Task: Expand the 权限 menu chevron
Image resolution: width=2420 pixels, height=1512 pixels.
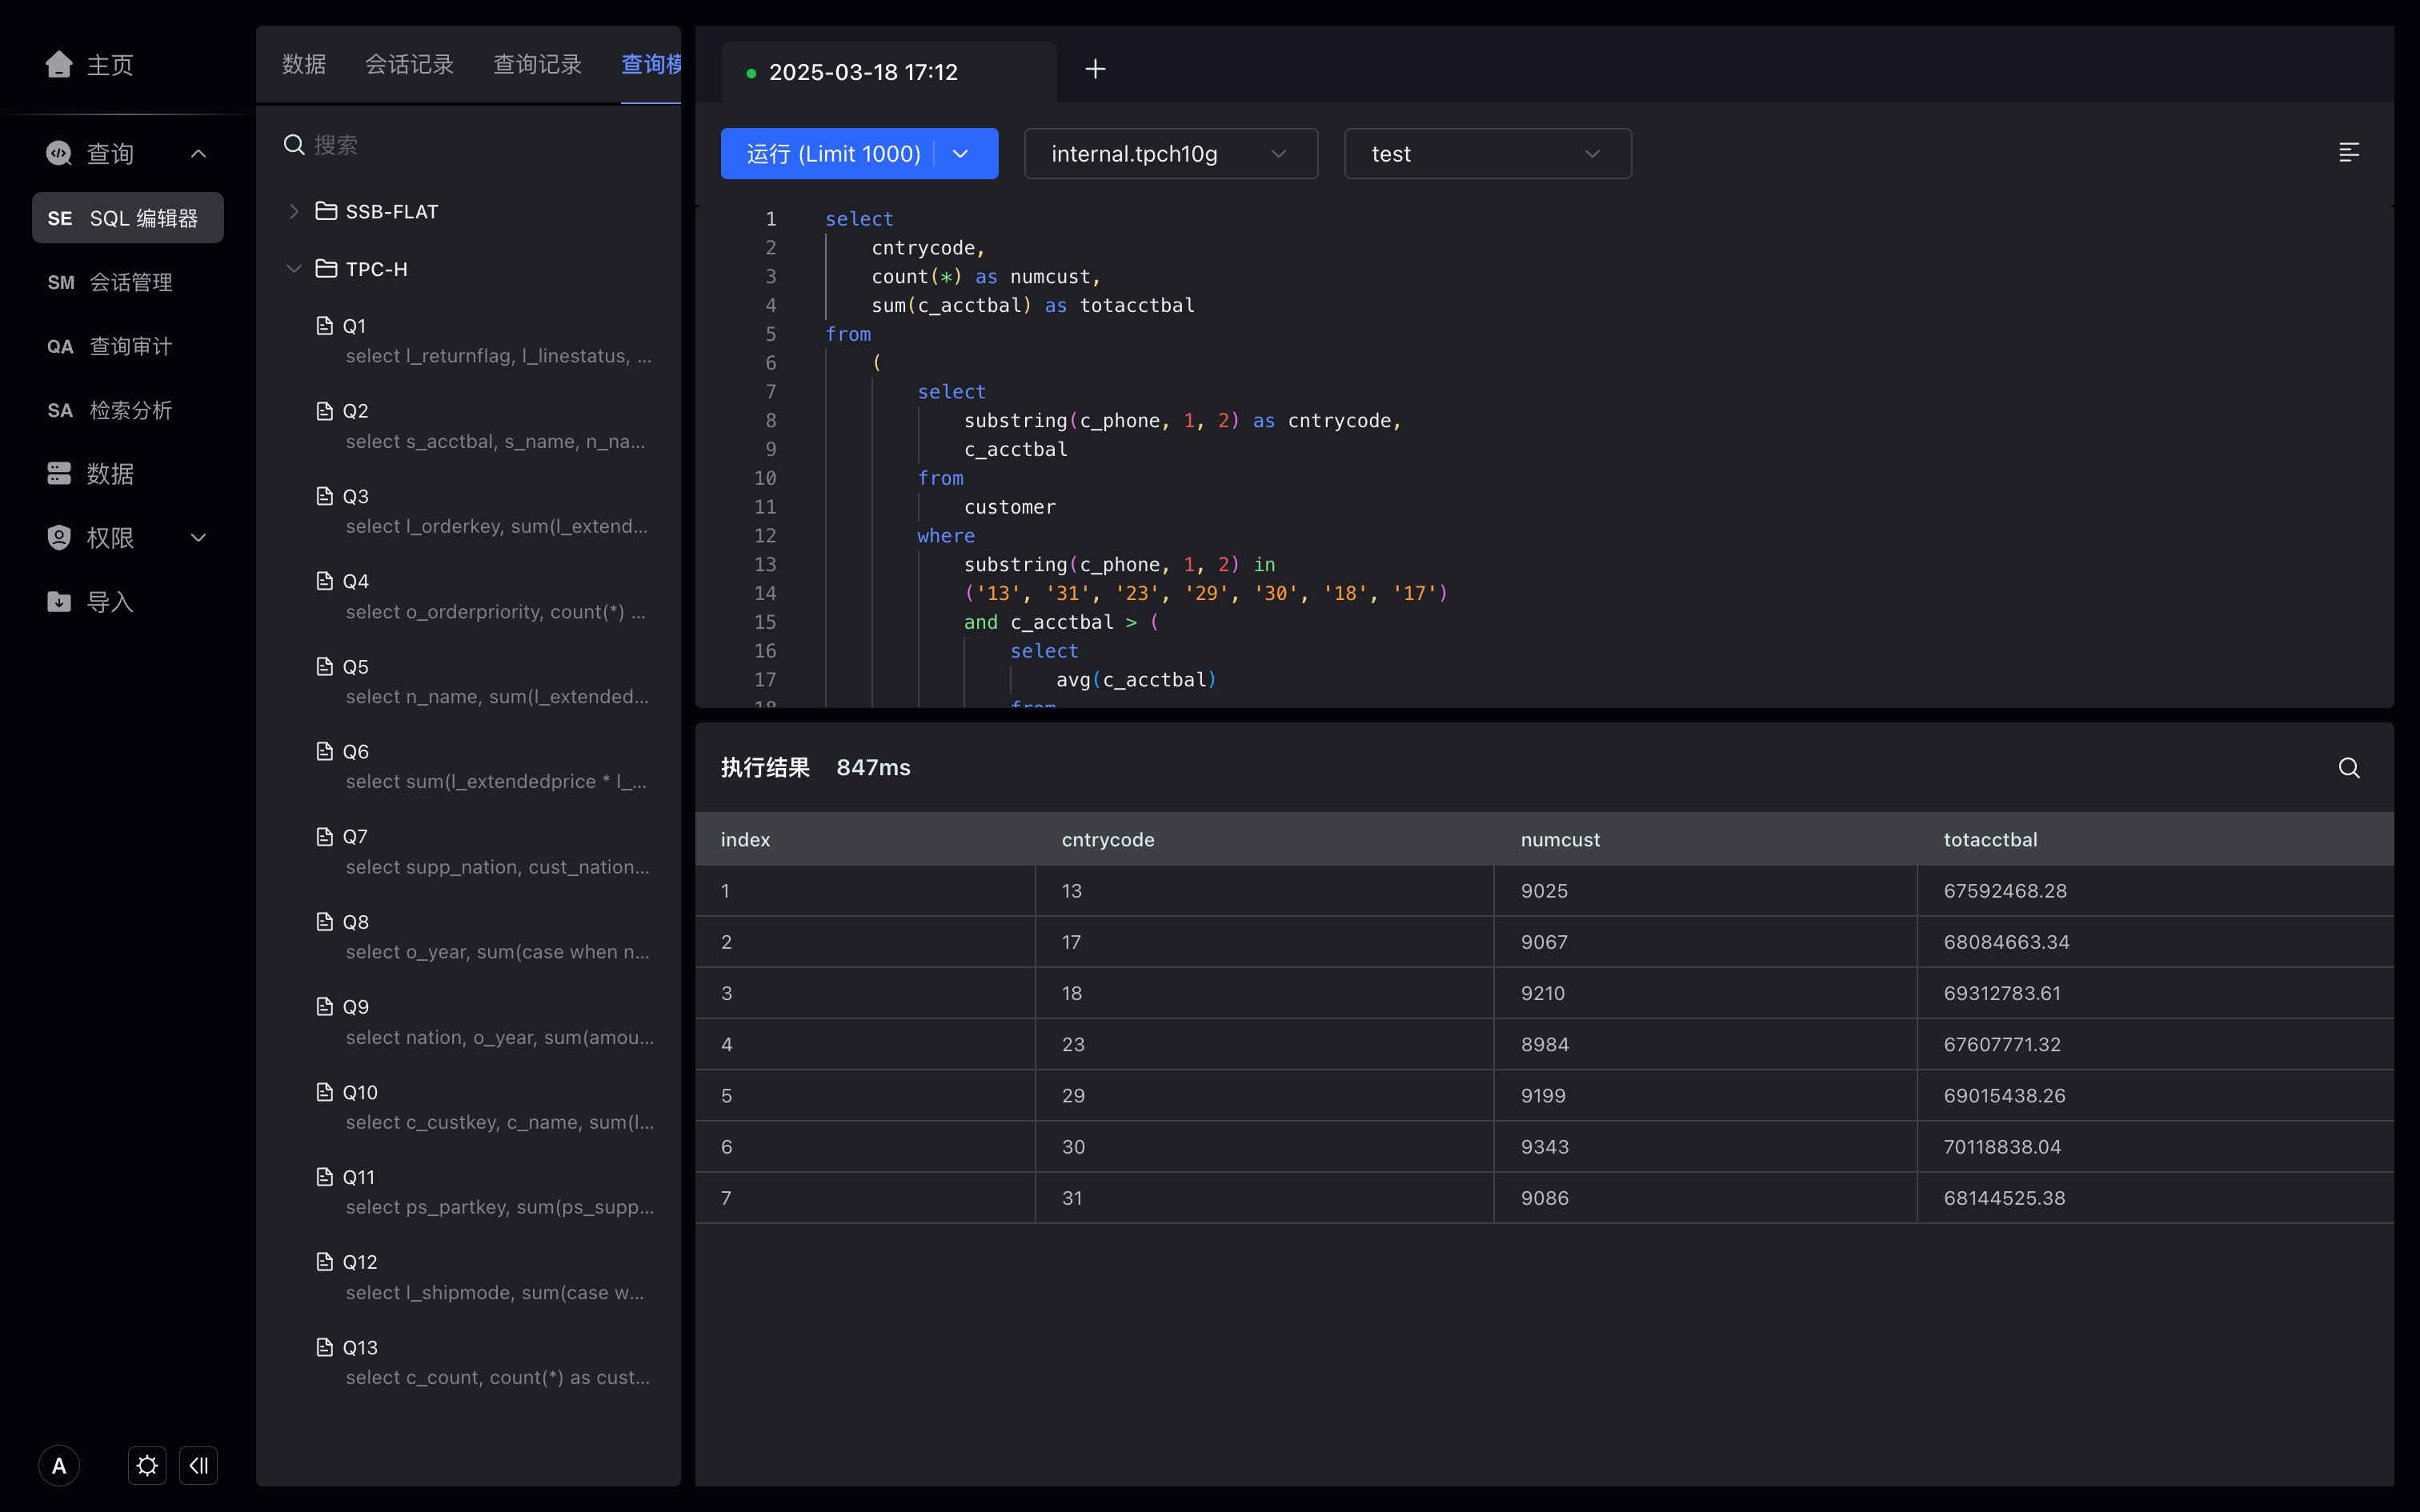Action: (198, 538)
